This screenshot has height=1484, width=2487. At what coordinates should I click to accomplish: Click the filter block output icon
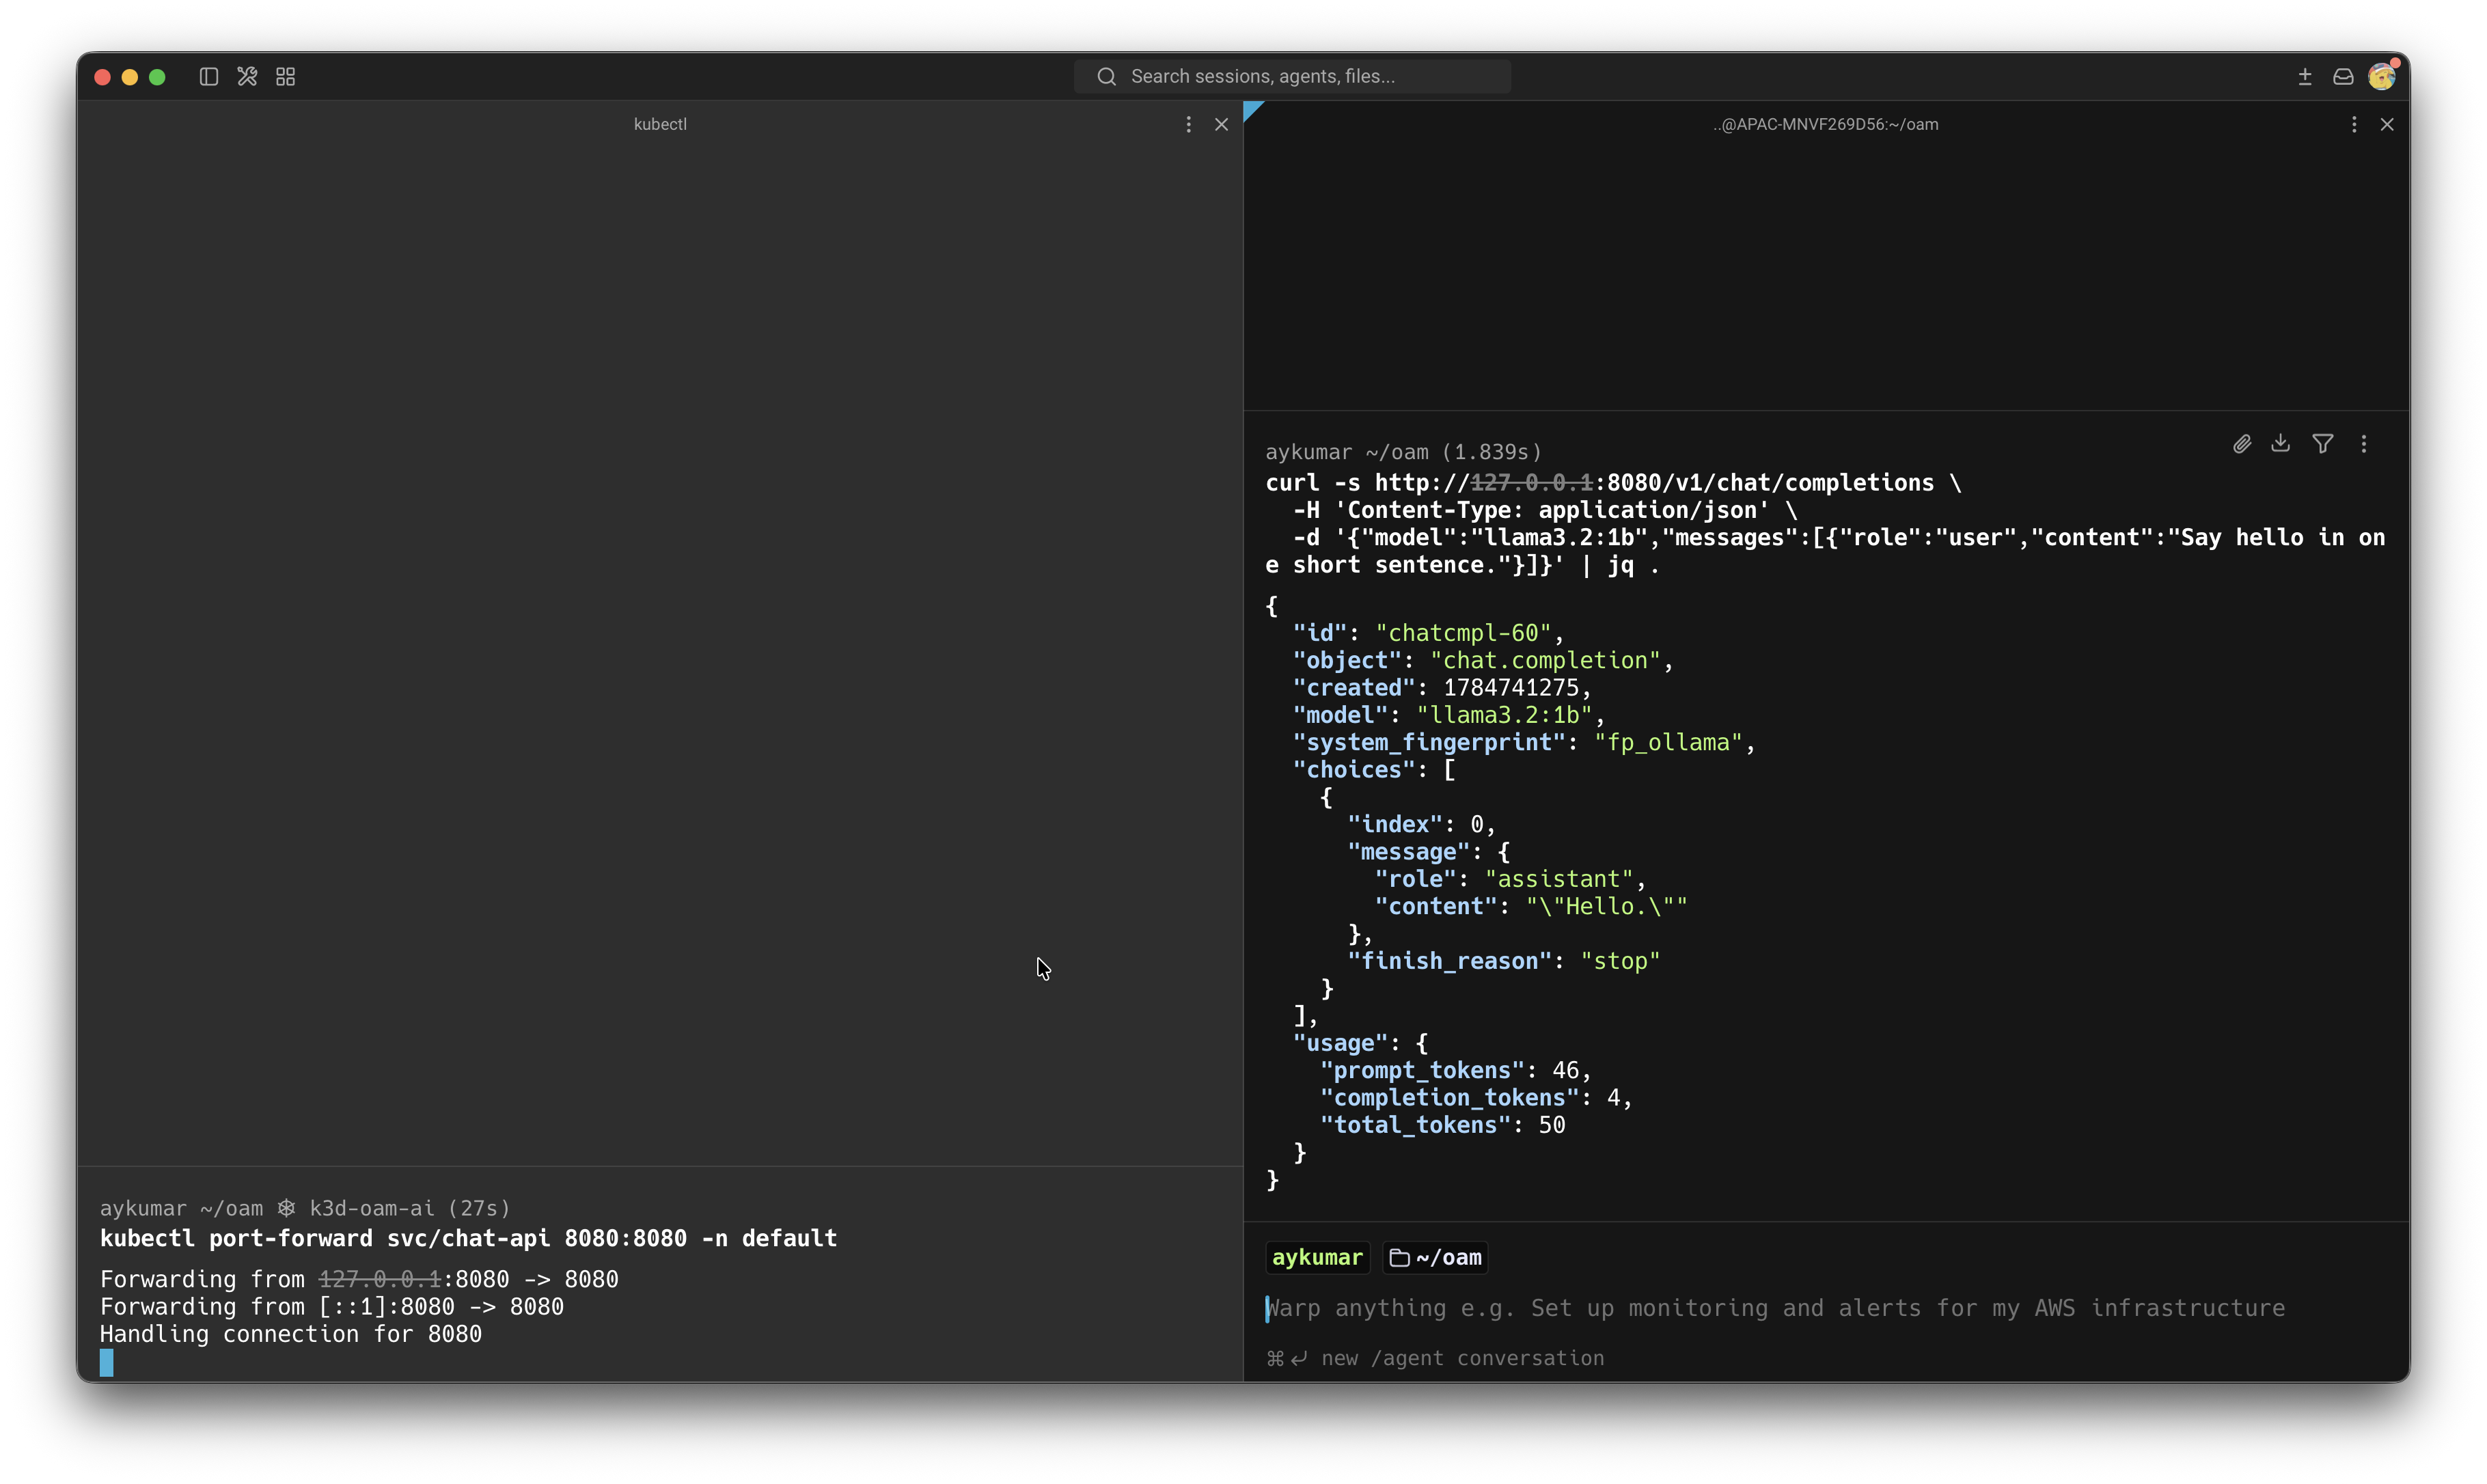click(2323, 443)
